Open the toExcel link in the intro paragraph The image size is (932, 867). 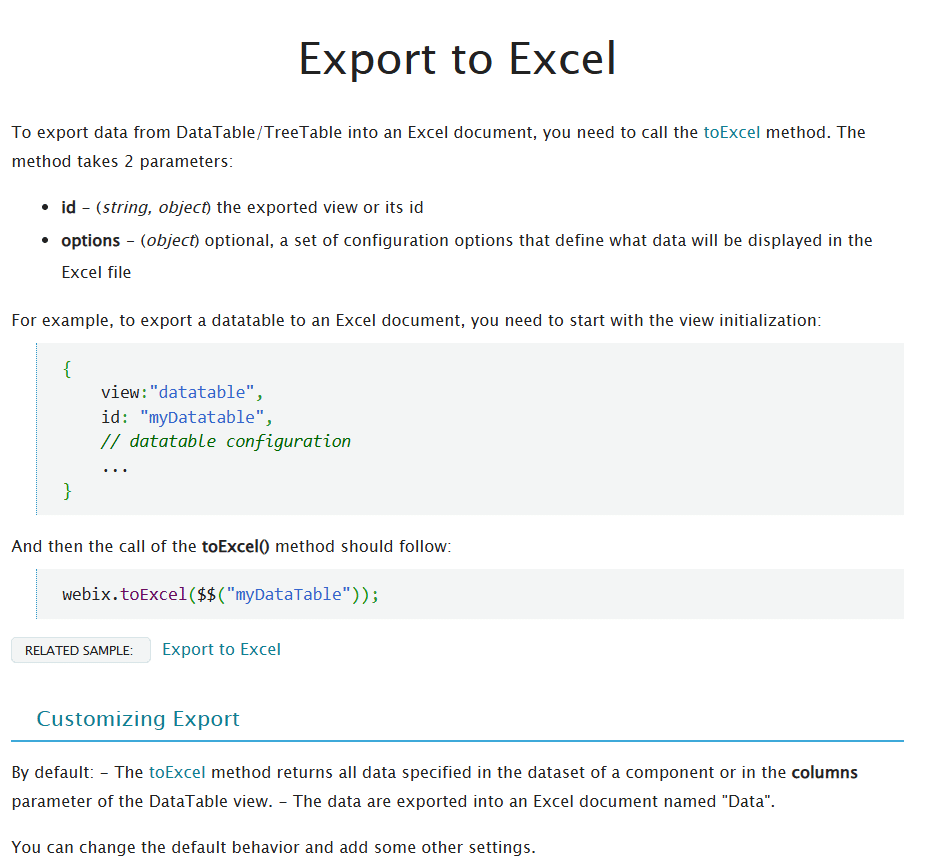click(x=731, y=131)
